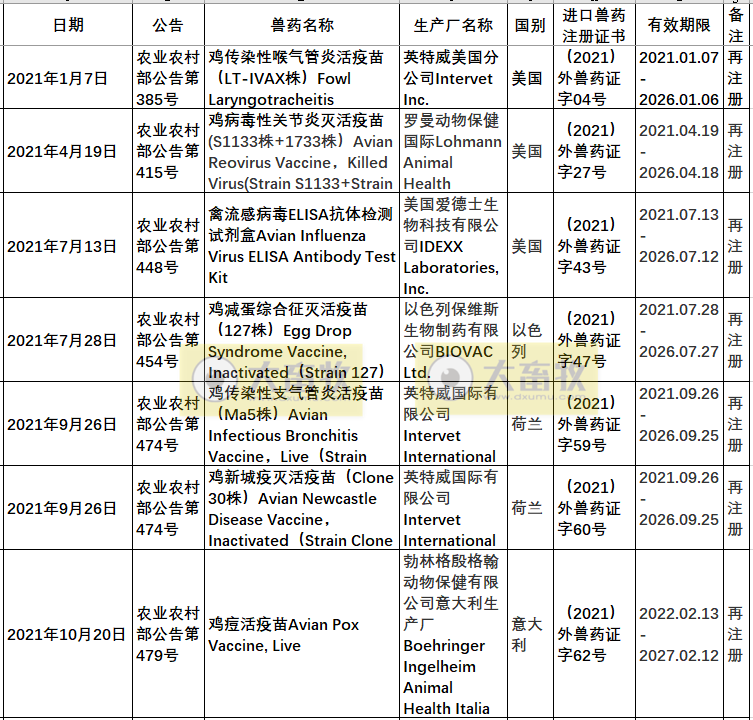Click validity cell 2021.07.28-2026.07.27

(x=679, y=340)
